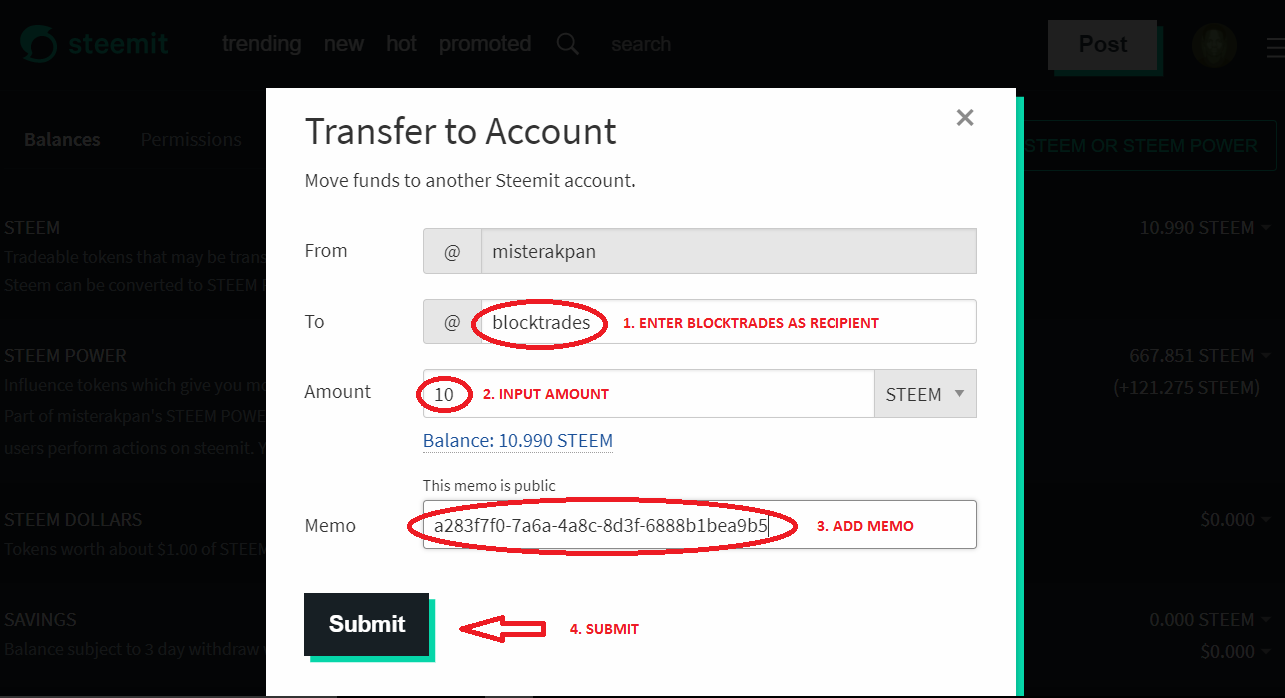
Task: Switch to the Balances tab
Action: pos(62,140)
